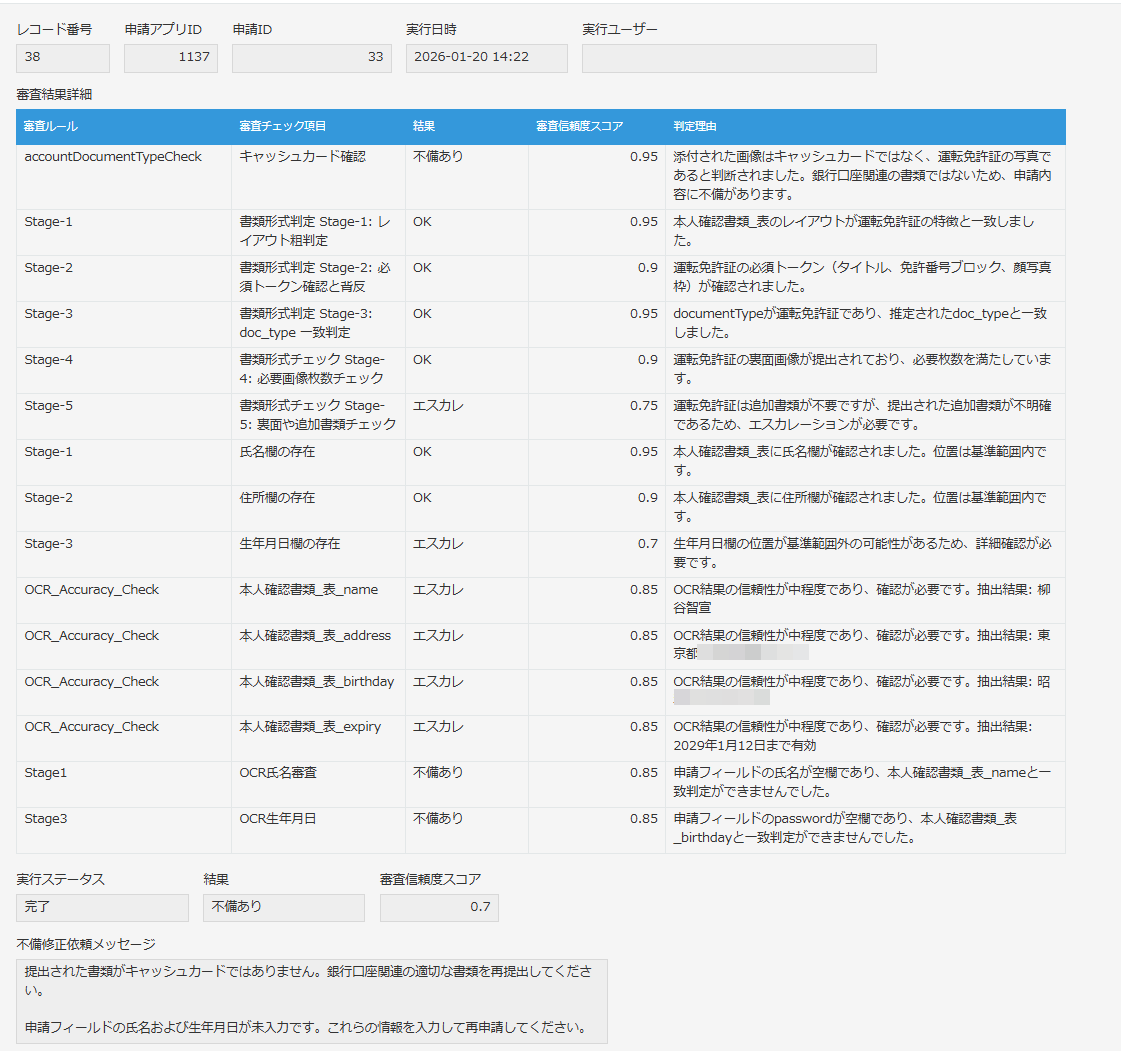Select the Stage-5 エスカレ result cell

tap(467, 416)
